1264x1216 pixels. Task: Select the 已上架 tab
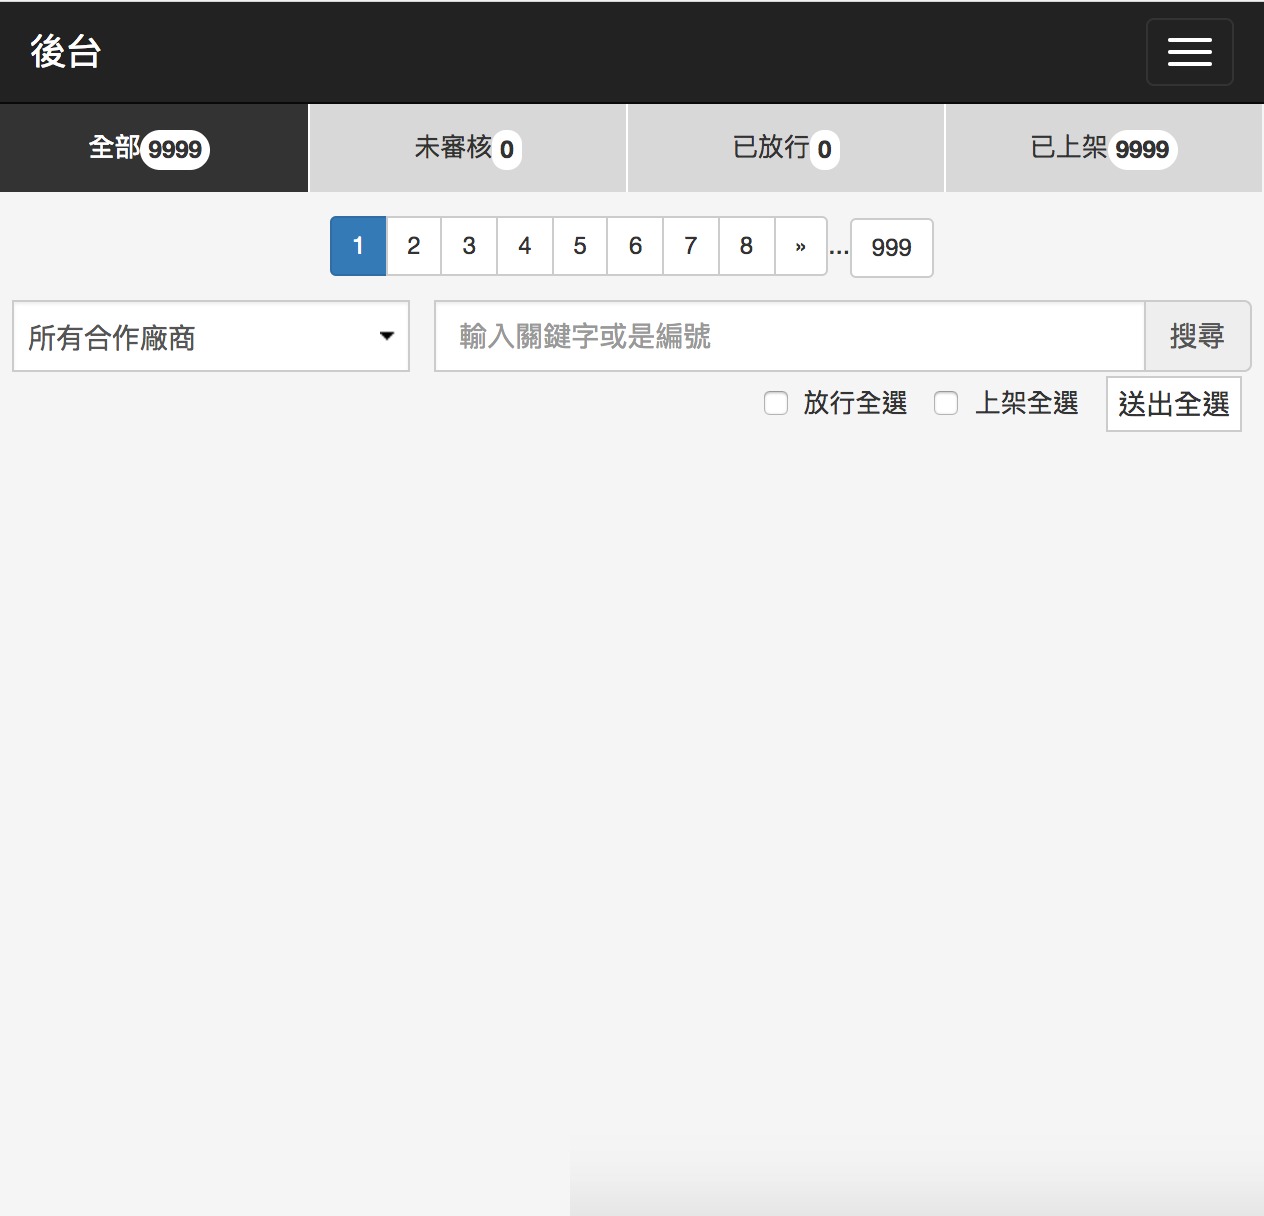pos(1103,148)
